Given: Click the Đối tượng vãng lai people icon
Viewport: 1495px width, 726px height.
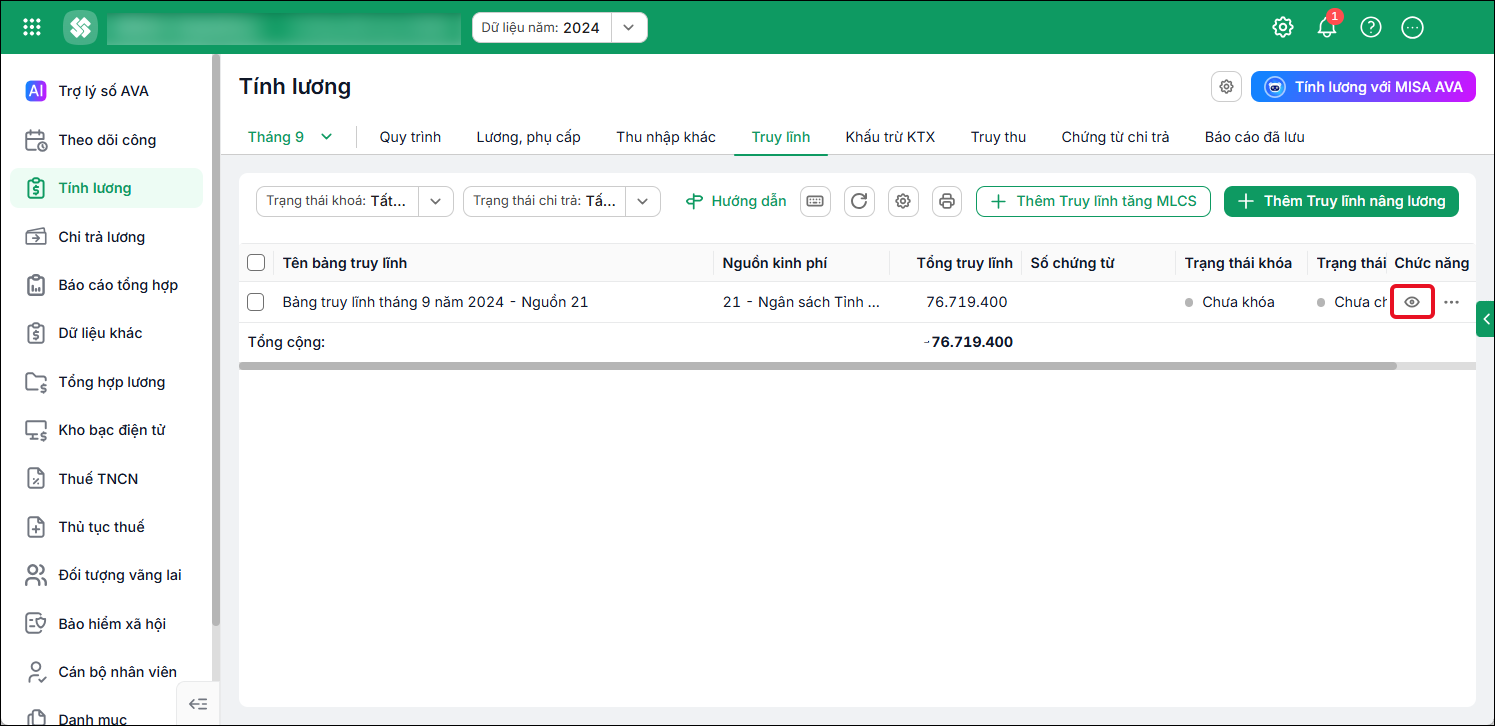Looking at the screenshot, I should [36, 575].
